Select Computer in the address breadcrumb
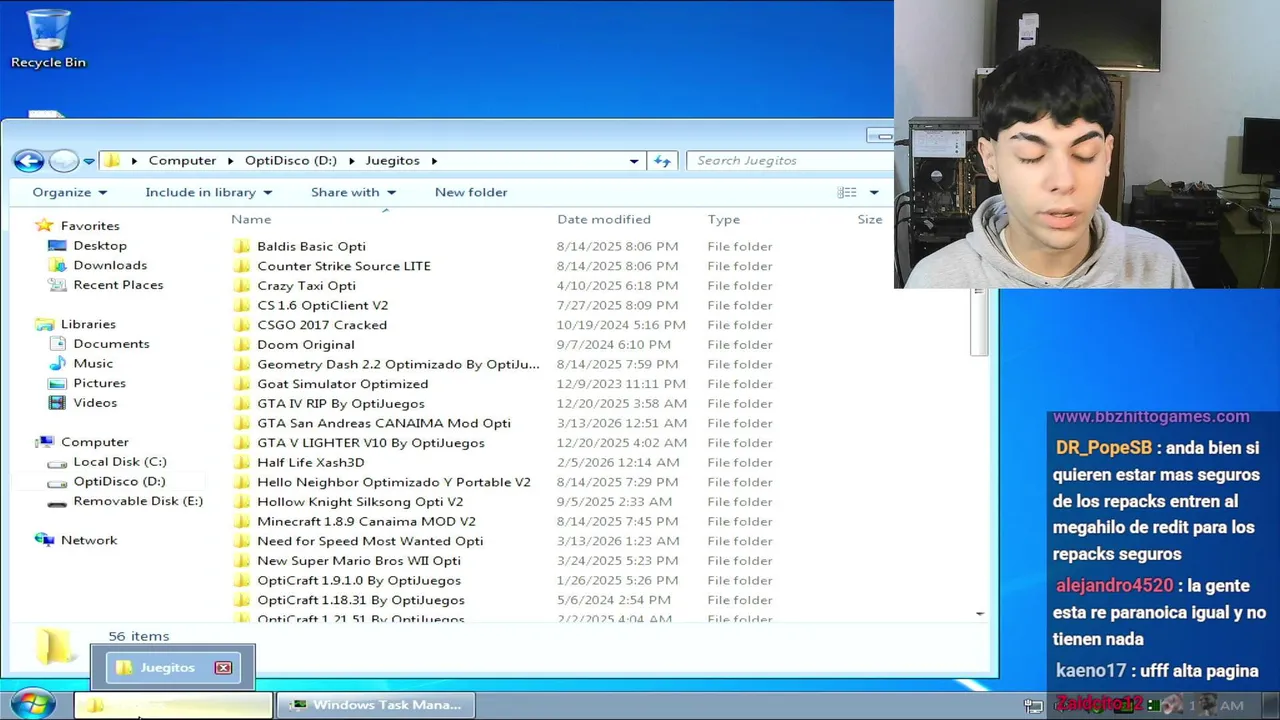The image size is (1280, 720). pos(182,160)
